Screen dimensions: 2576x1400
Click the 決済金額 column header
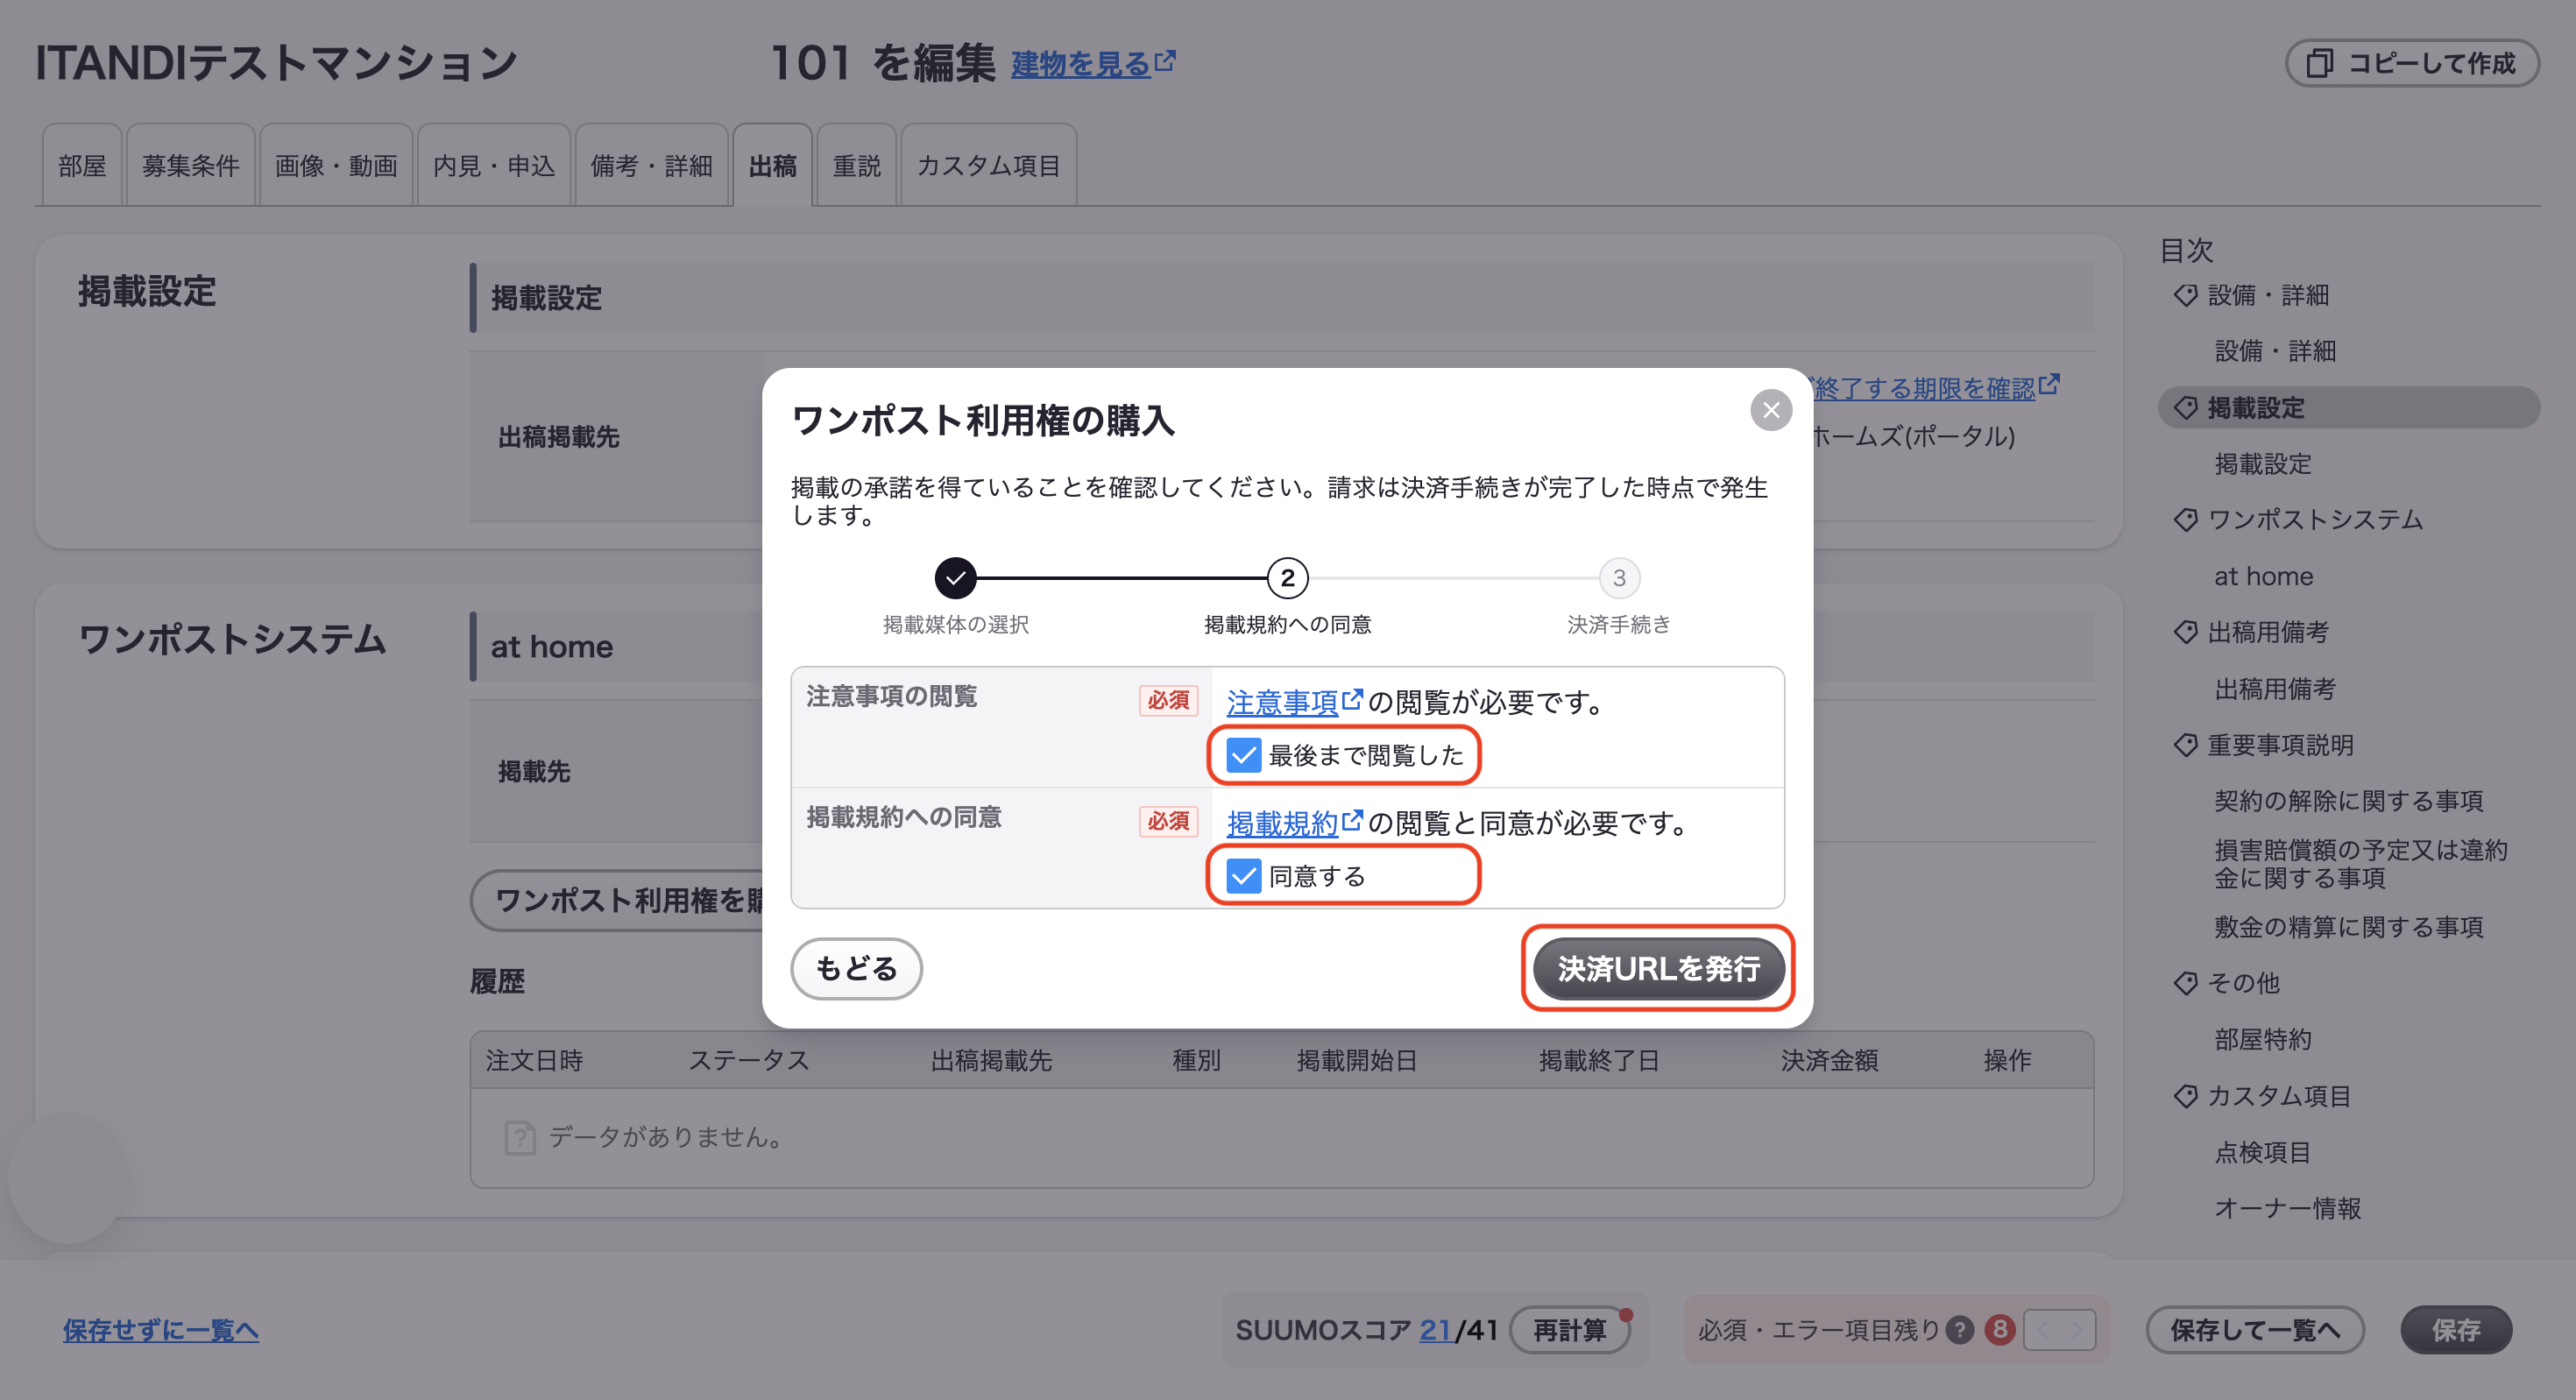(1829, 1060)
